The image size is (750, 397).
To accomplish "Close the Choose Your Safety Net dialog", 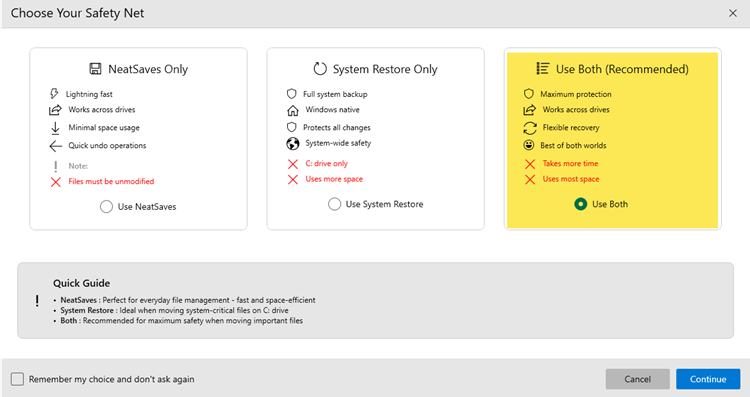I will point(733,13).
